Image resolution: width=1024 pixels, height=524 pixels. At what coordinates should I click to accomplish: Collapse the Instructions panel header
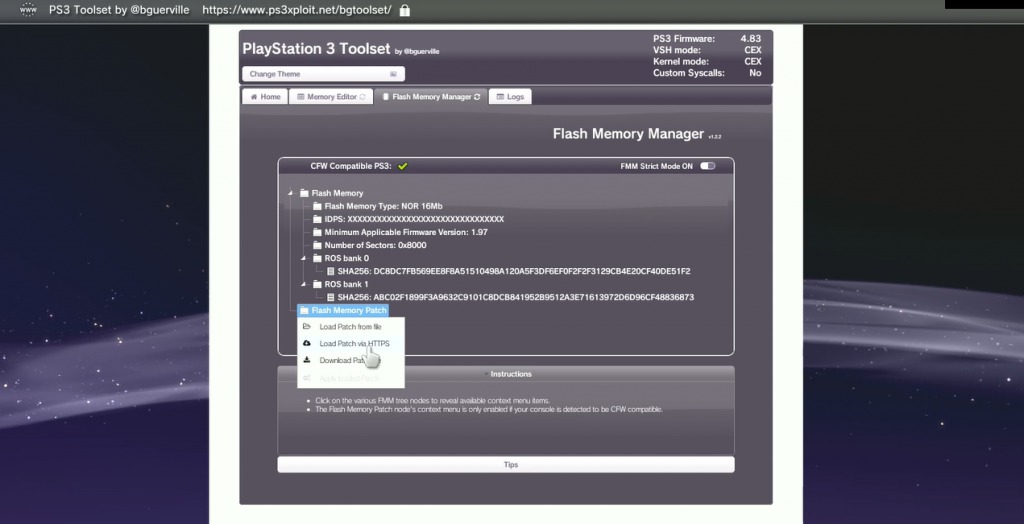(x=506, y=374)
